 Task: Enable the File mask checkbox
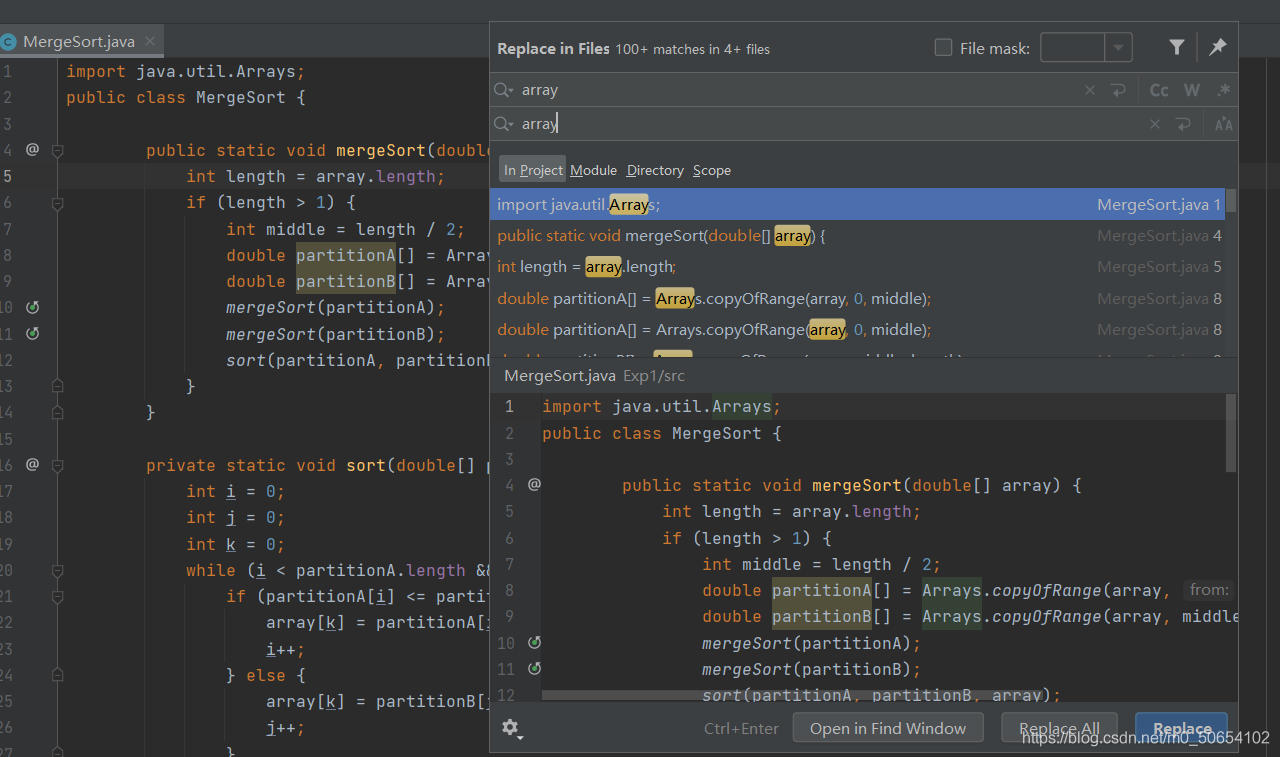pos(943,47)
